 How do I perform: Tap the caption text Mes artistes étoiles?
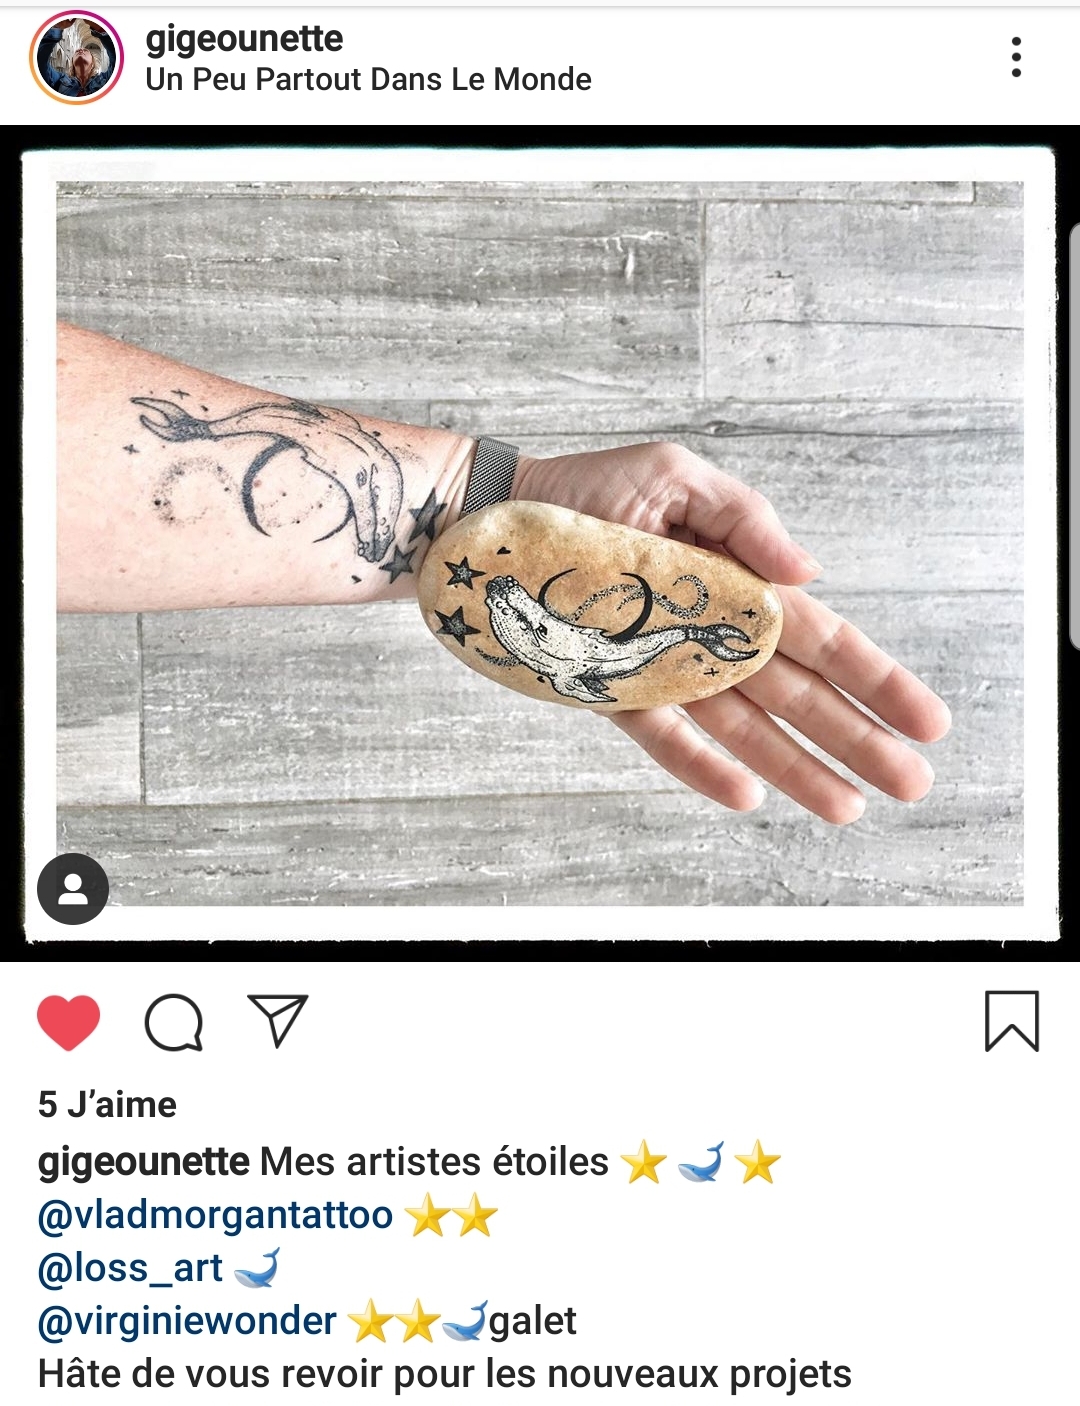click(434, 1162)
